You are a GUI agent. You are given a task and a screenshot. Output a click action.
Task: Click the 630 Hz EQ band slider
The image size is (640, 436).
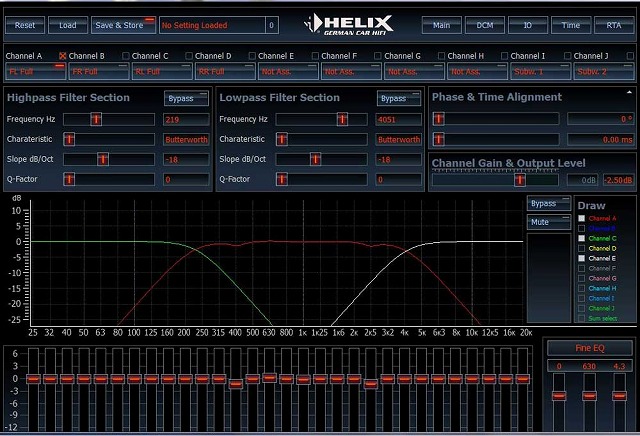pos(269,378)
